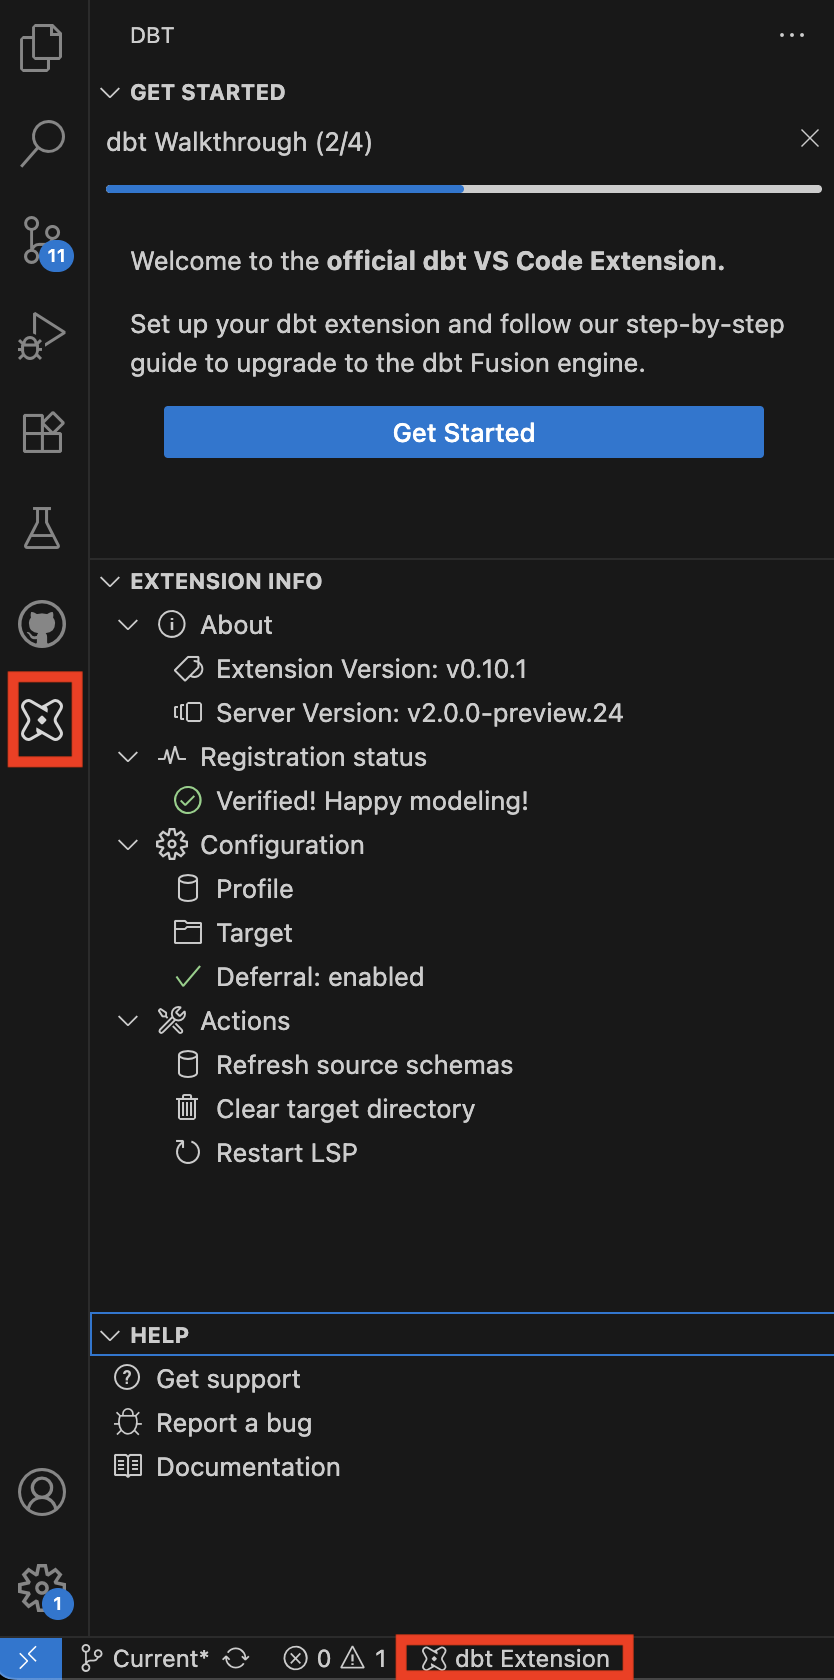Open the Search view icon

click(42, 143)
